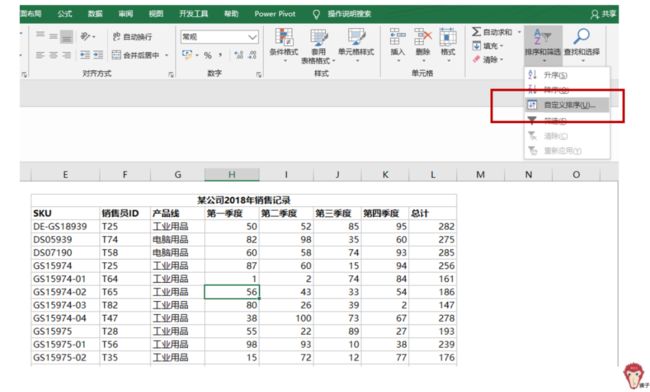
Task: Click the Increase Decimal icon
Action: 238,55
